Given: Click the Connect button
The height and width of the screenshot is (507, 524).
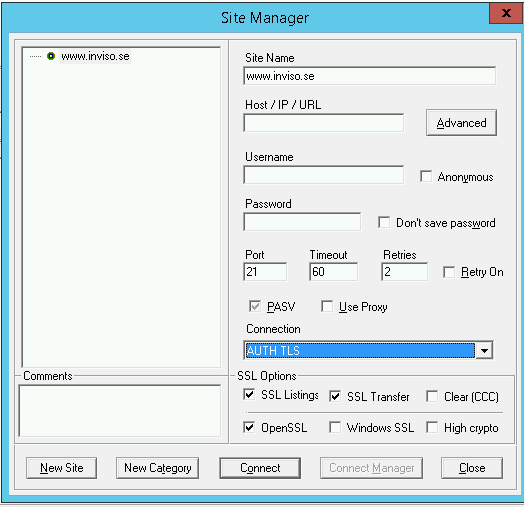Looking at the screenshot, I should (260, 468).
